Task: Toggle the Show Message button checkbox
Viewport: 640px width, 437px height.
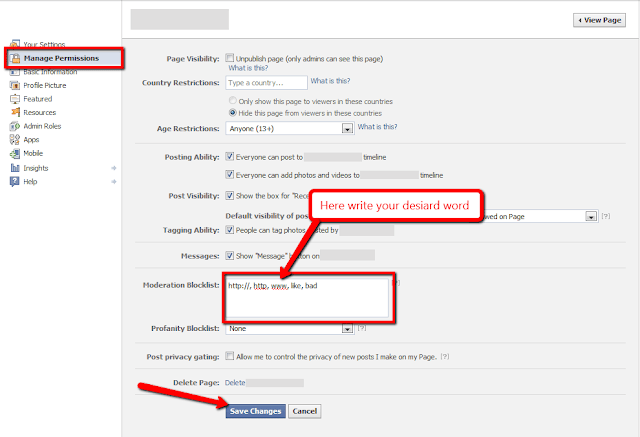Action: pos(230,255)
